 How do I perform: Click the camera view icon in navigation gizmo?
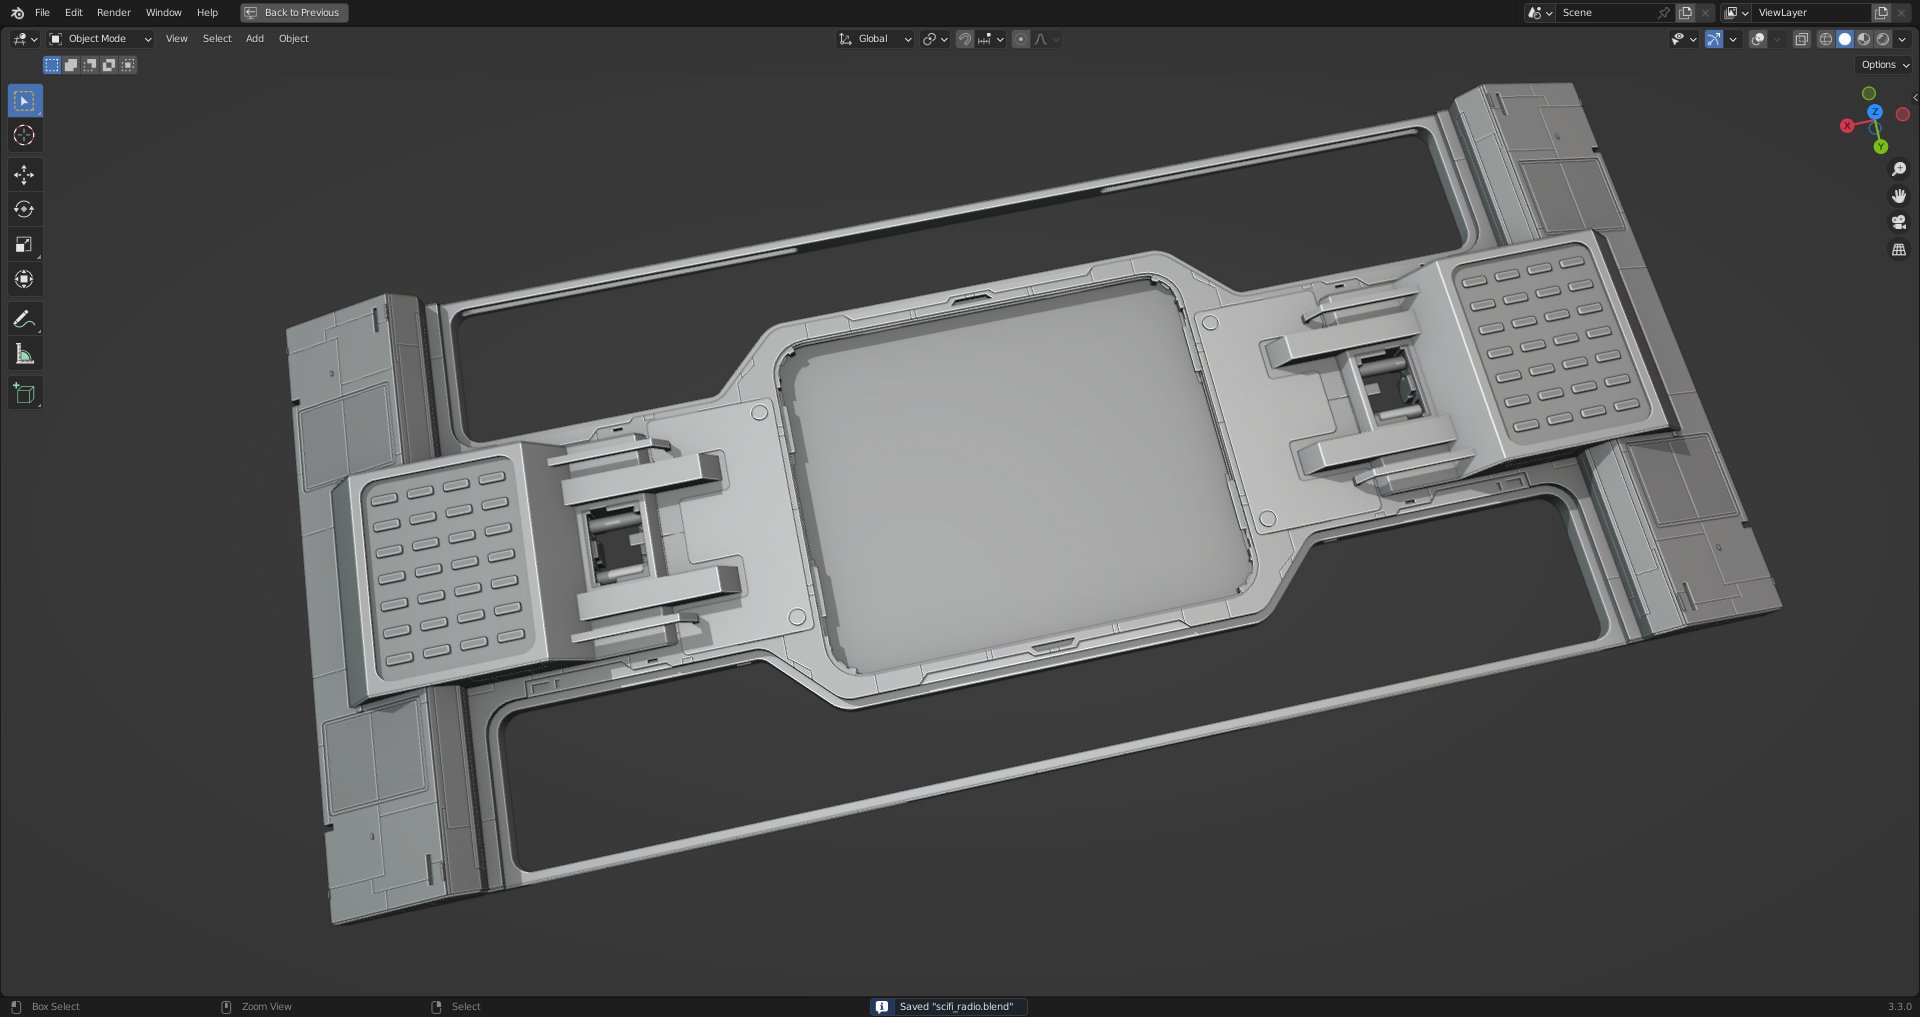pyautogui.click(x=1898, y=222)
